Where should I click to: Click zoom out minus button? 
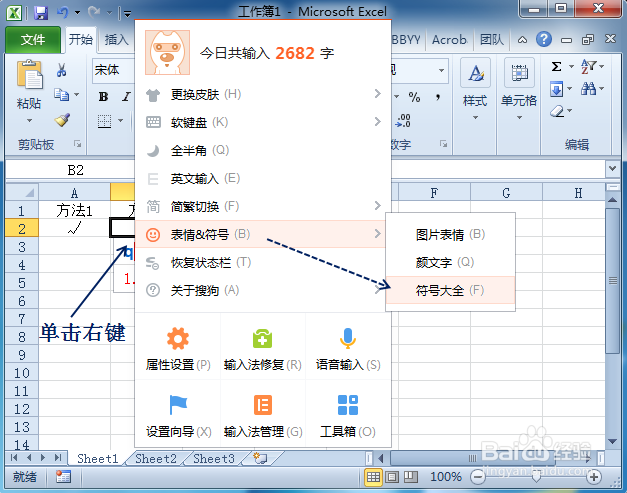[x=477, y=477]
